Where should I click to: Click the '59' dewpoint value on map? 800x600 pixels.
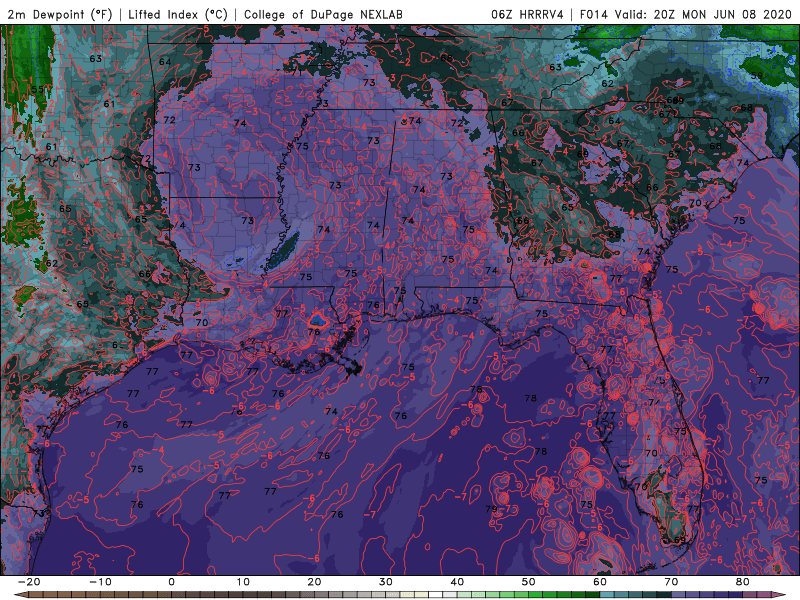pyautogui.click(x=757, y=76)
